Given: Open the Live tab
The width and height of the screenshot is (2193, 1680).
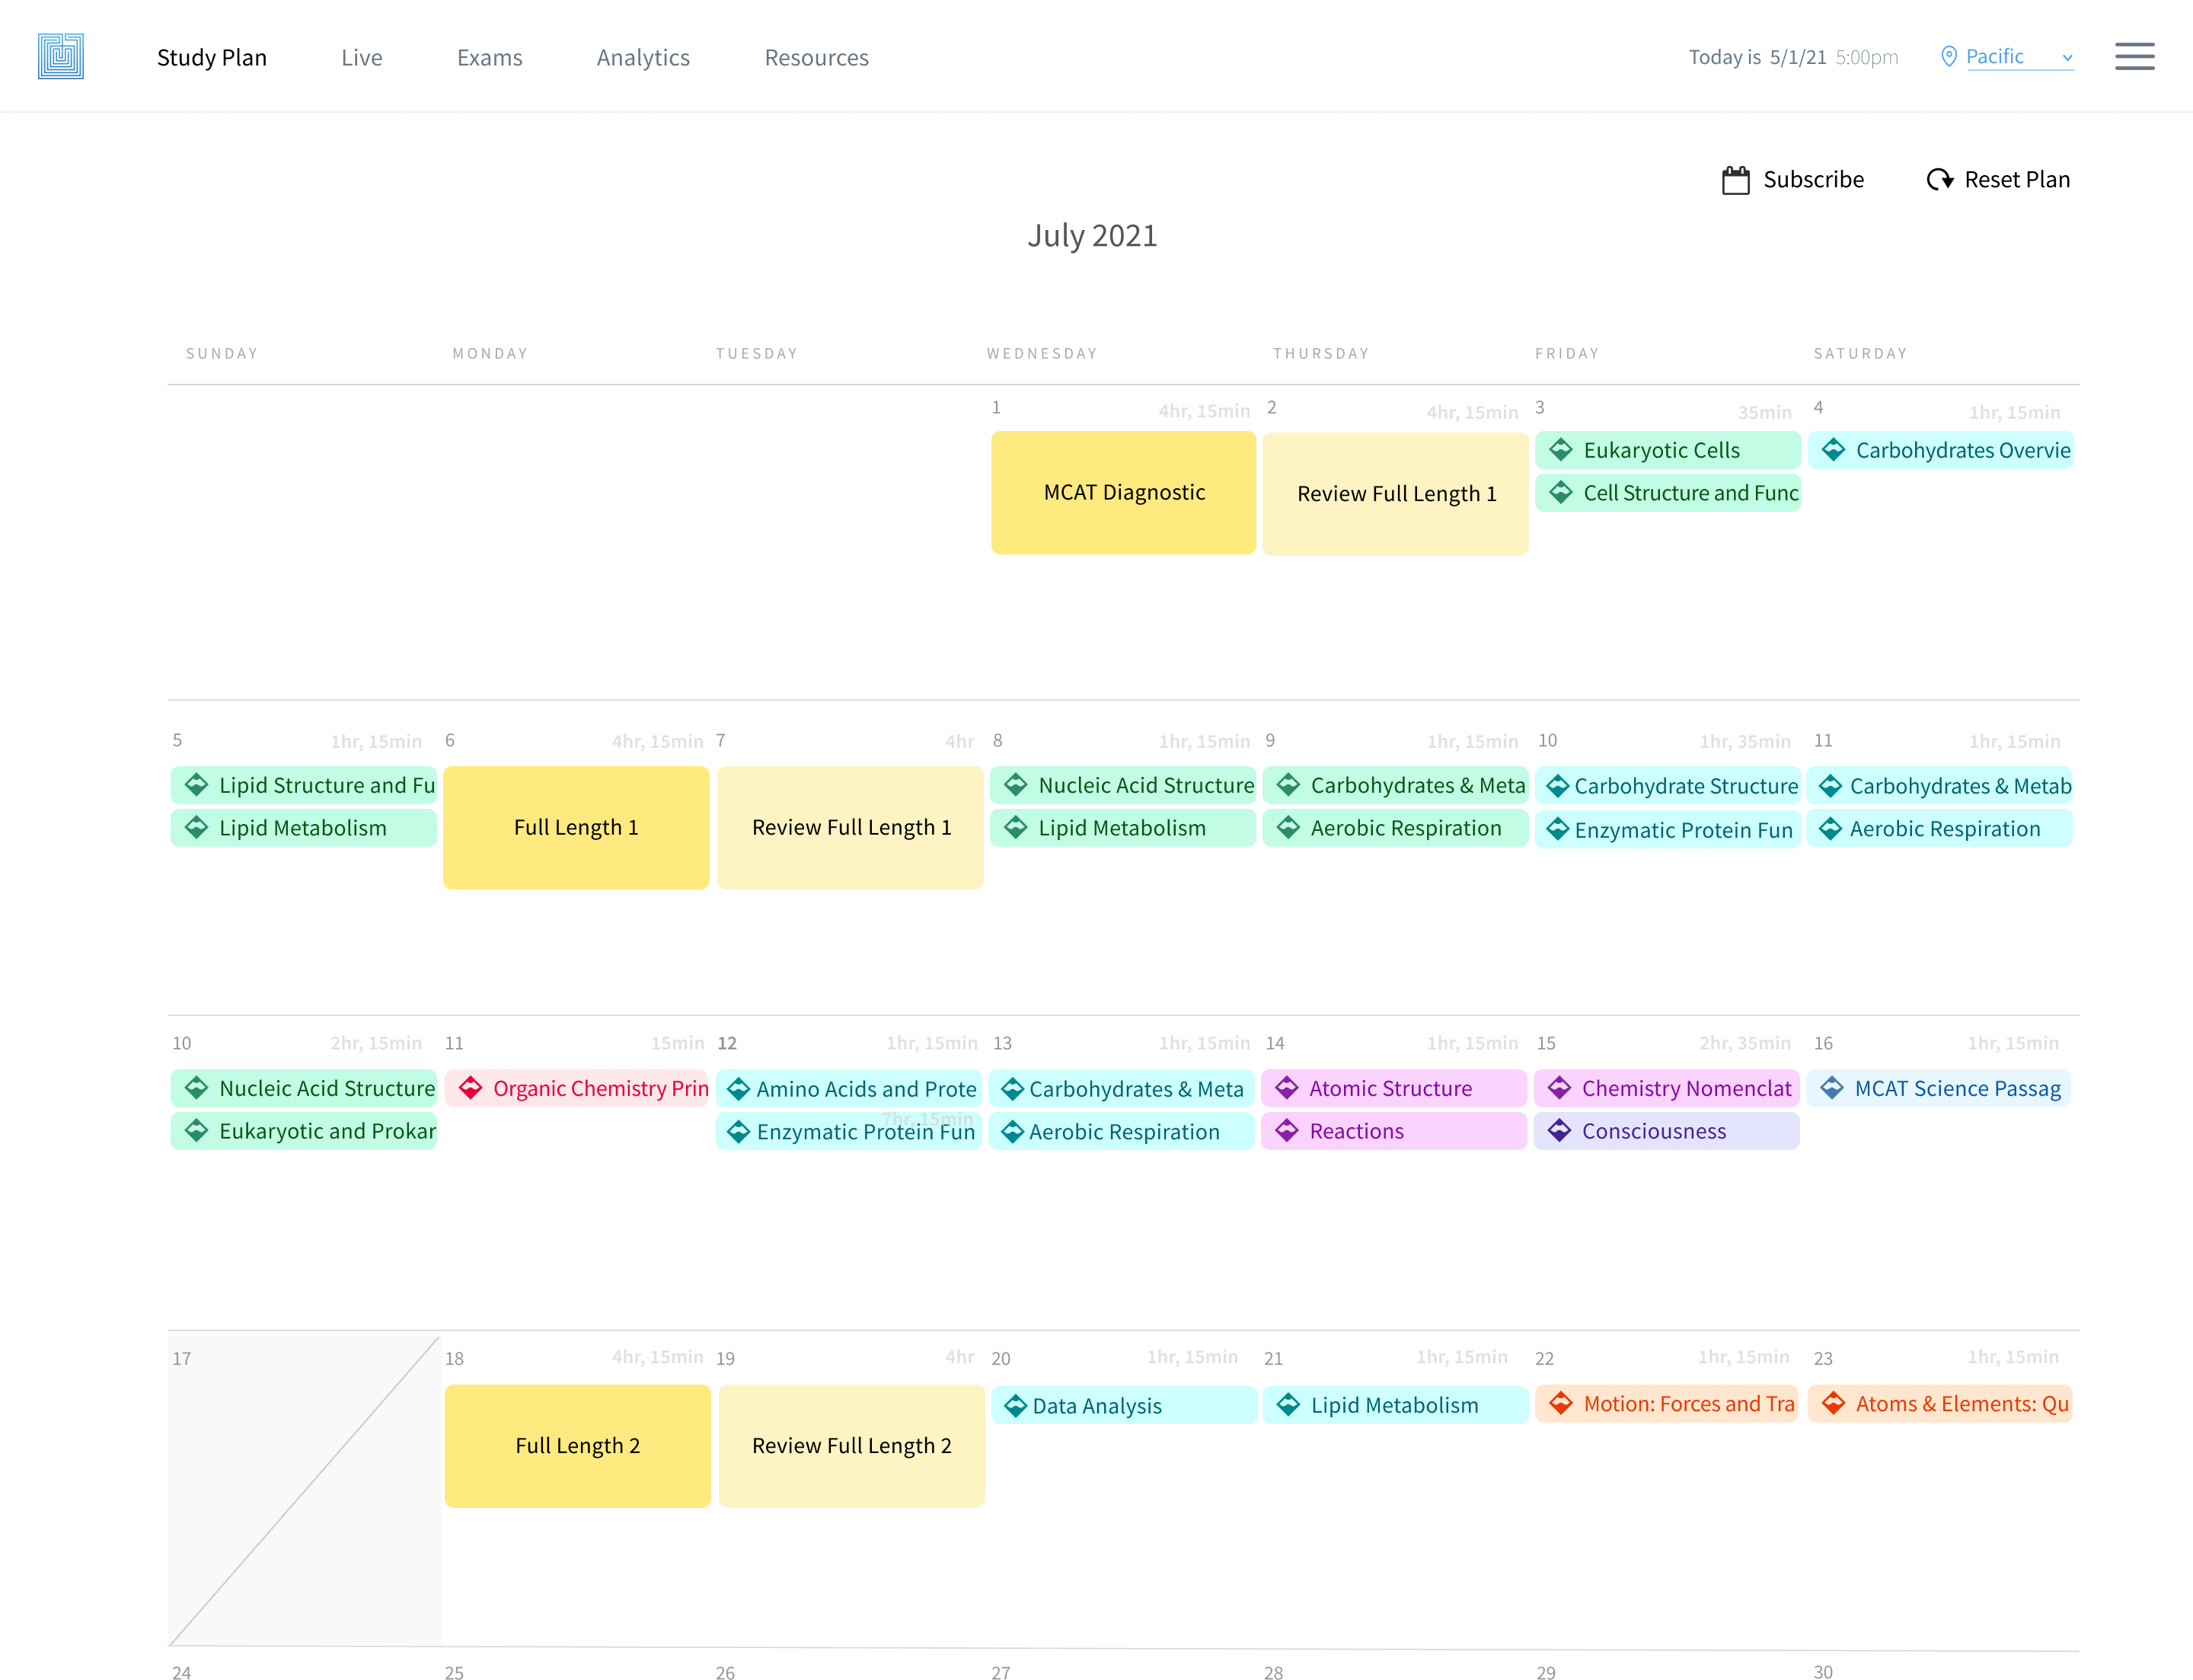Looking at the screenshot, I should [361, 58].
